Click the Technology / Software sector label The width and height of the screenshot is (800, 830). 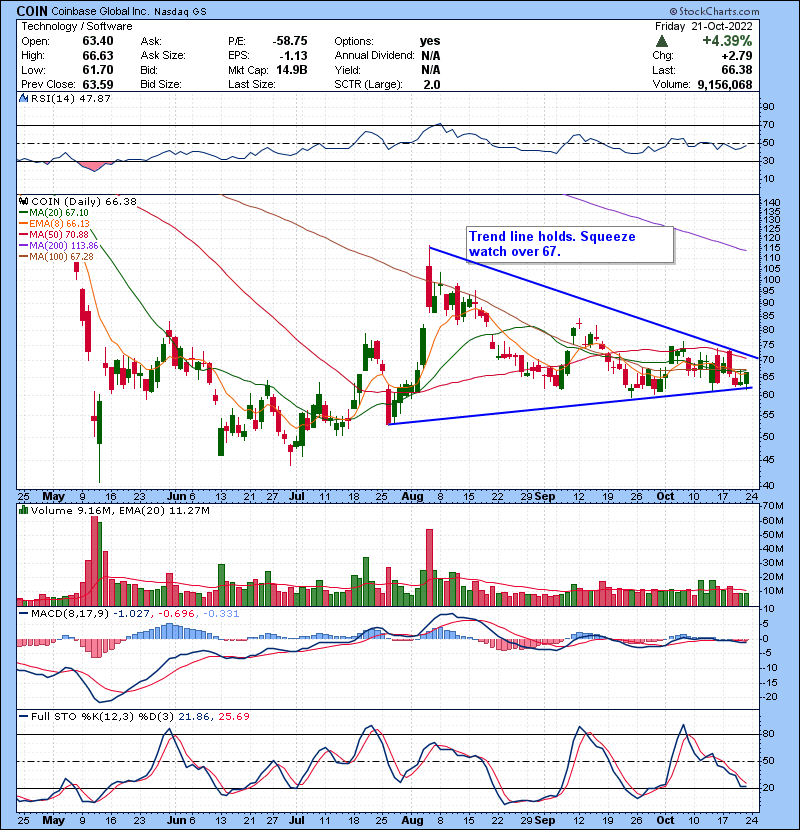point(77,26)
